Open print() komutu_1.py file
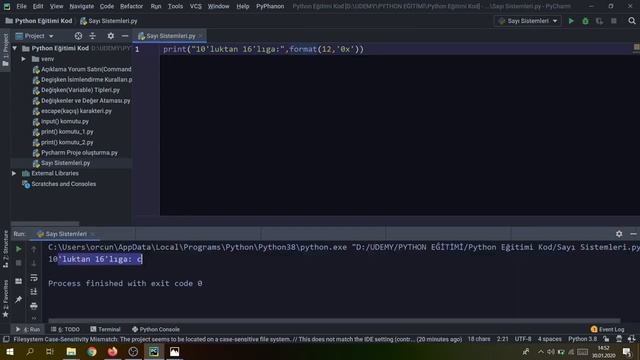Image resolution: width=640 pixels, height=360 pixels. [x=67, y=132]
